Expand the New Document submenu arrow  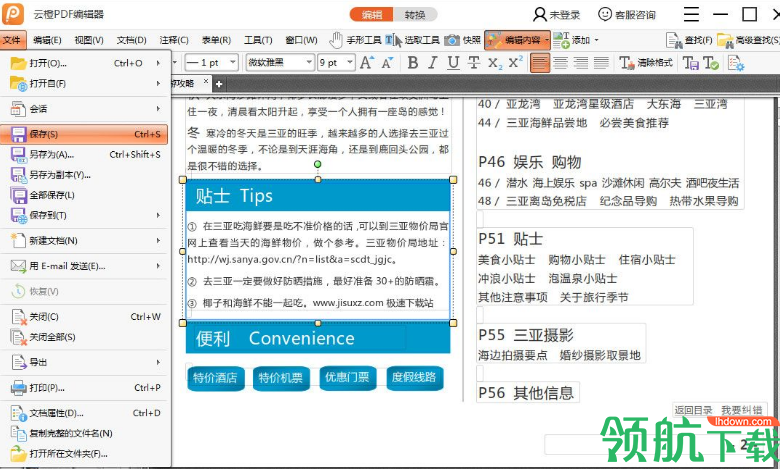(158, 241)
